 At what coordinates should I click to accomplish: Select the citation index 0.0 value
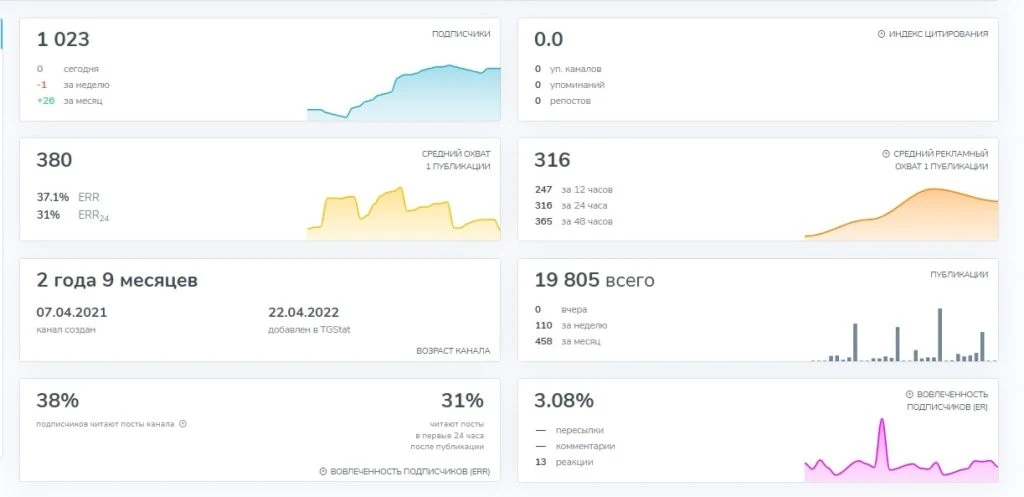[549, 39]
